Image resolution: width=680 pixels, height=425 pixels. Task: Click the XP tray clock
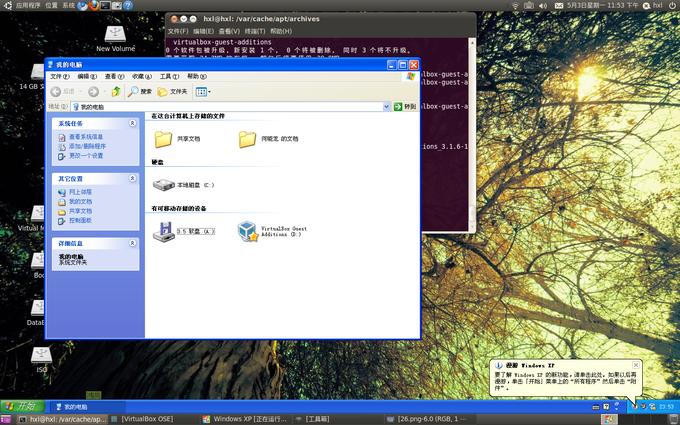click(666, 407)
